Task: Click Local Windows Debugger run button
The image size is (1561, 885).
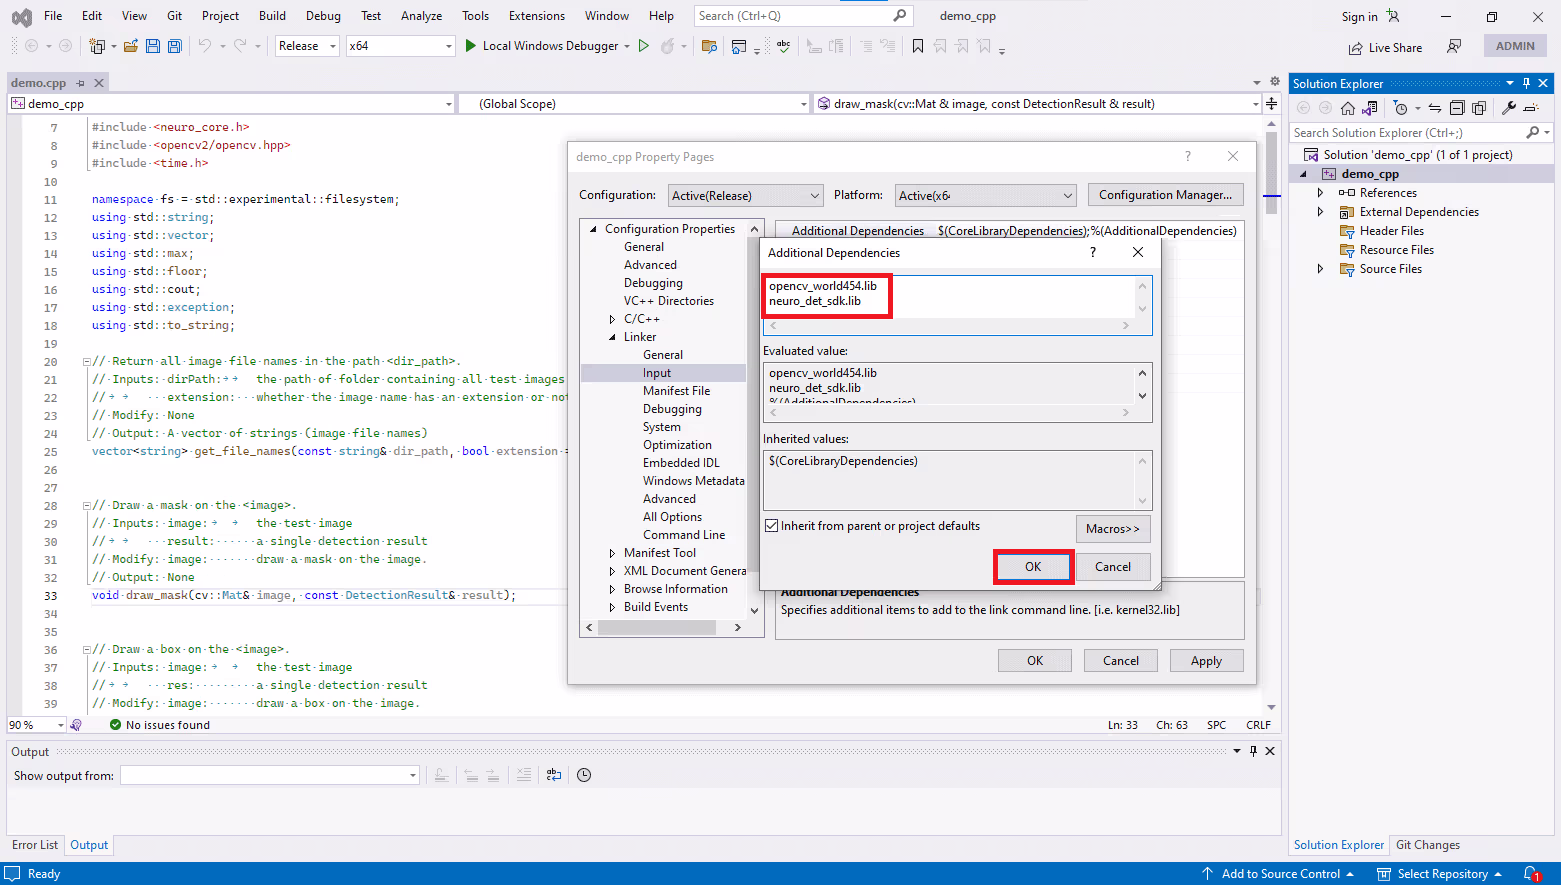Action: click(x=548, y=46)
